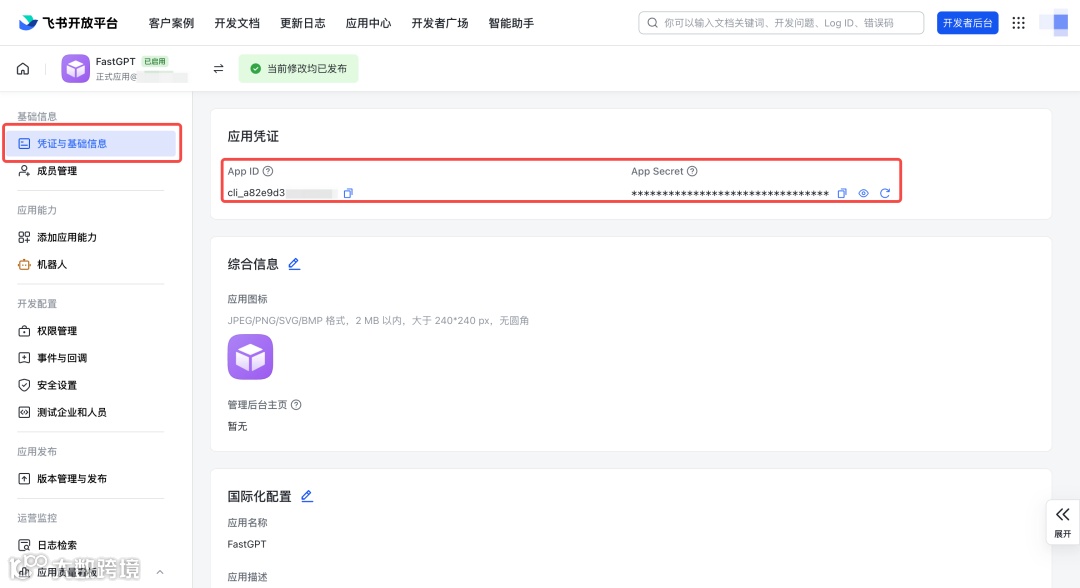Click the Feishu Open Platform logo
Viewport: 1080px width, 588px height.
(x=68, y=23)
